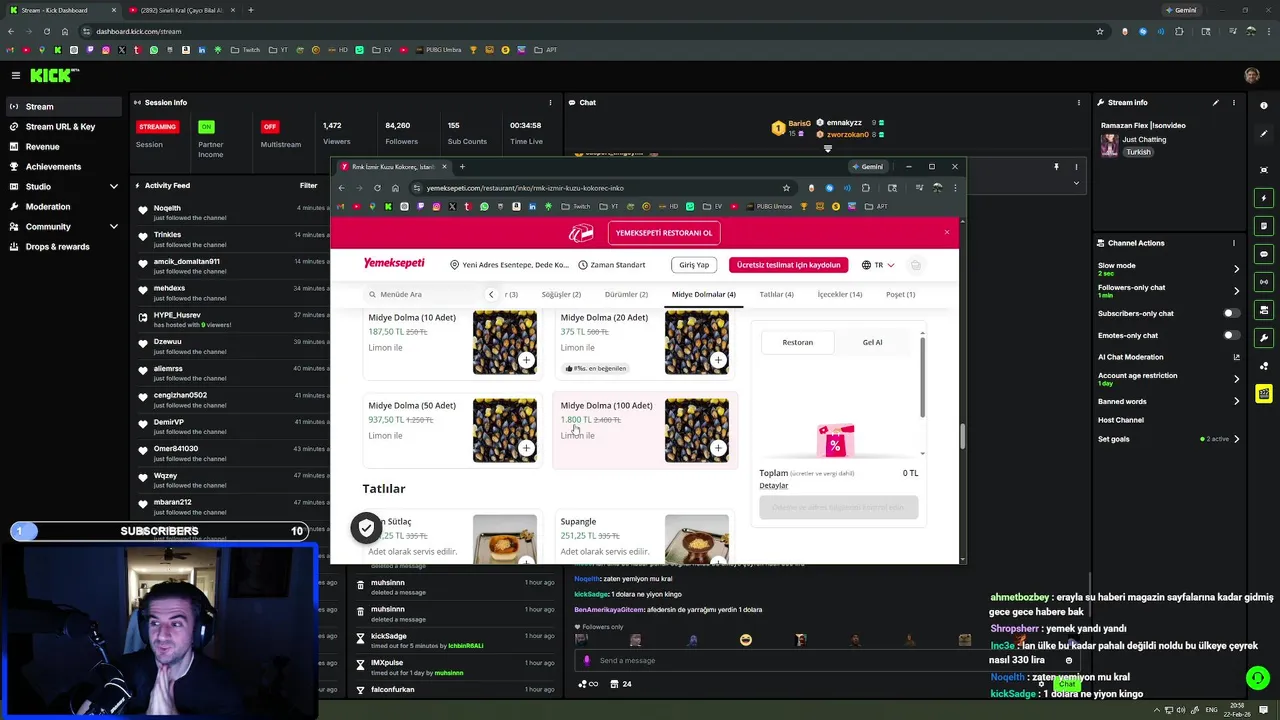Expand the Community sidebar section
1280x720 pixels.
[x=113, y=227]
